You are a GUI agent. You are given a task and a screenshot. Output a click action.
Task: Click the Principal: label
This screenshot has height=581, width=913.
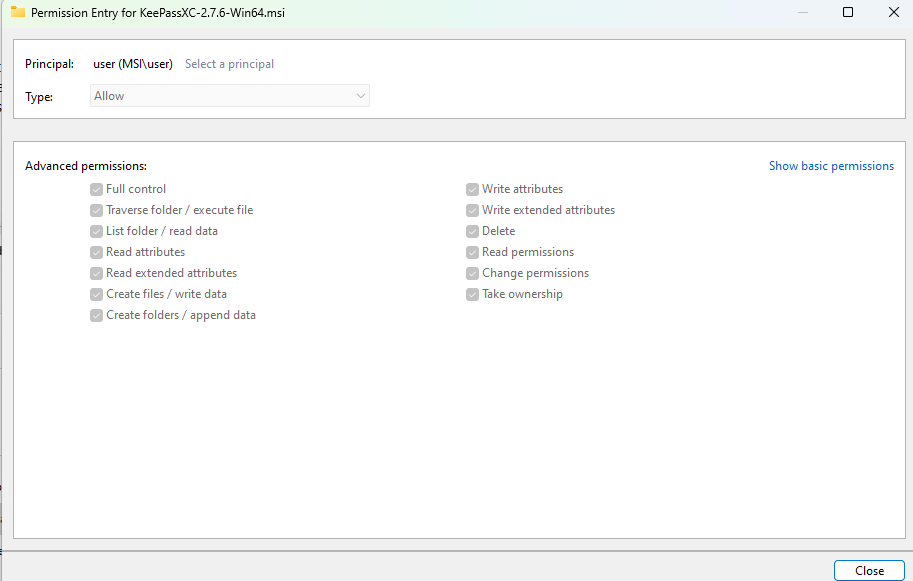(x=49, y=64)
